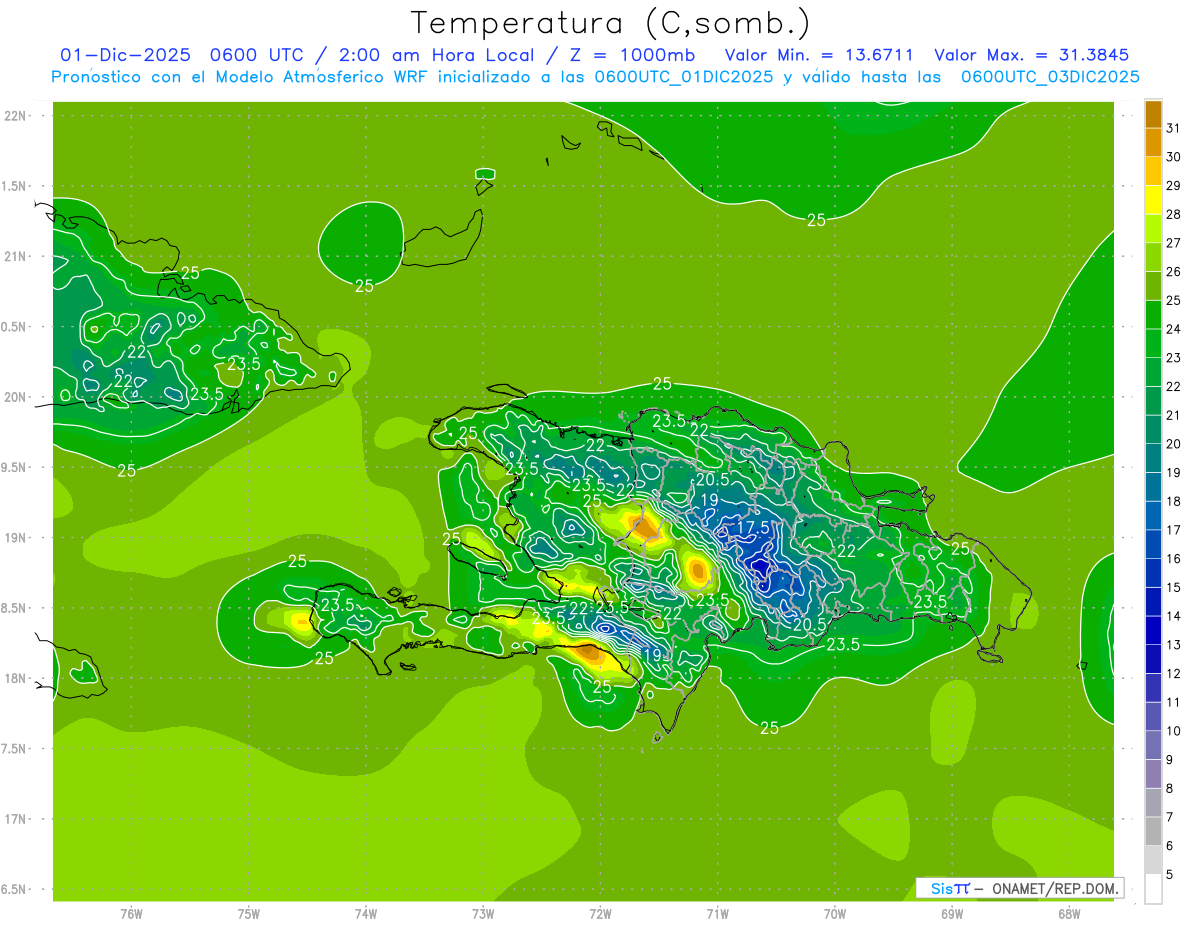
Task: Click the "0600UTC_03DIC2025" valid-until timestamp
Action: pos(1050,77)
